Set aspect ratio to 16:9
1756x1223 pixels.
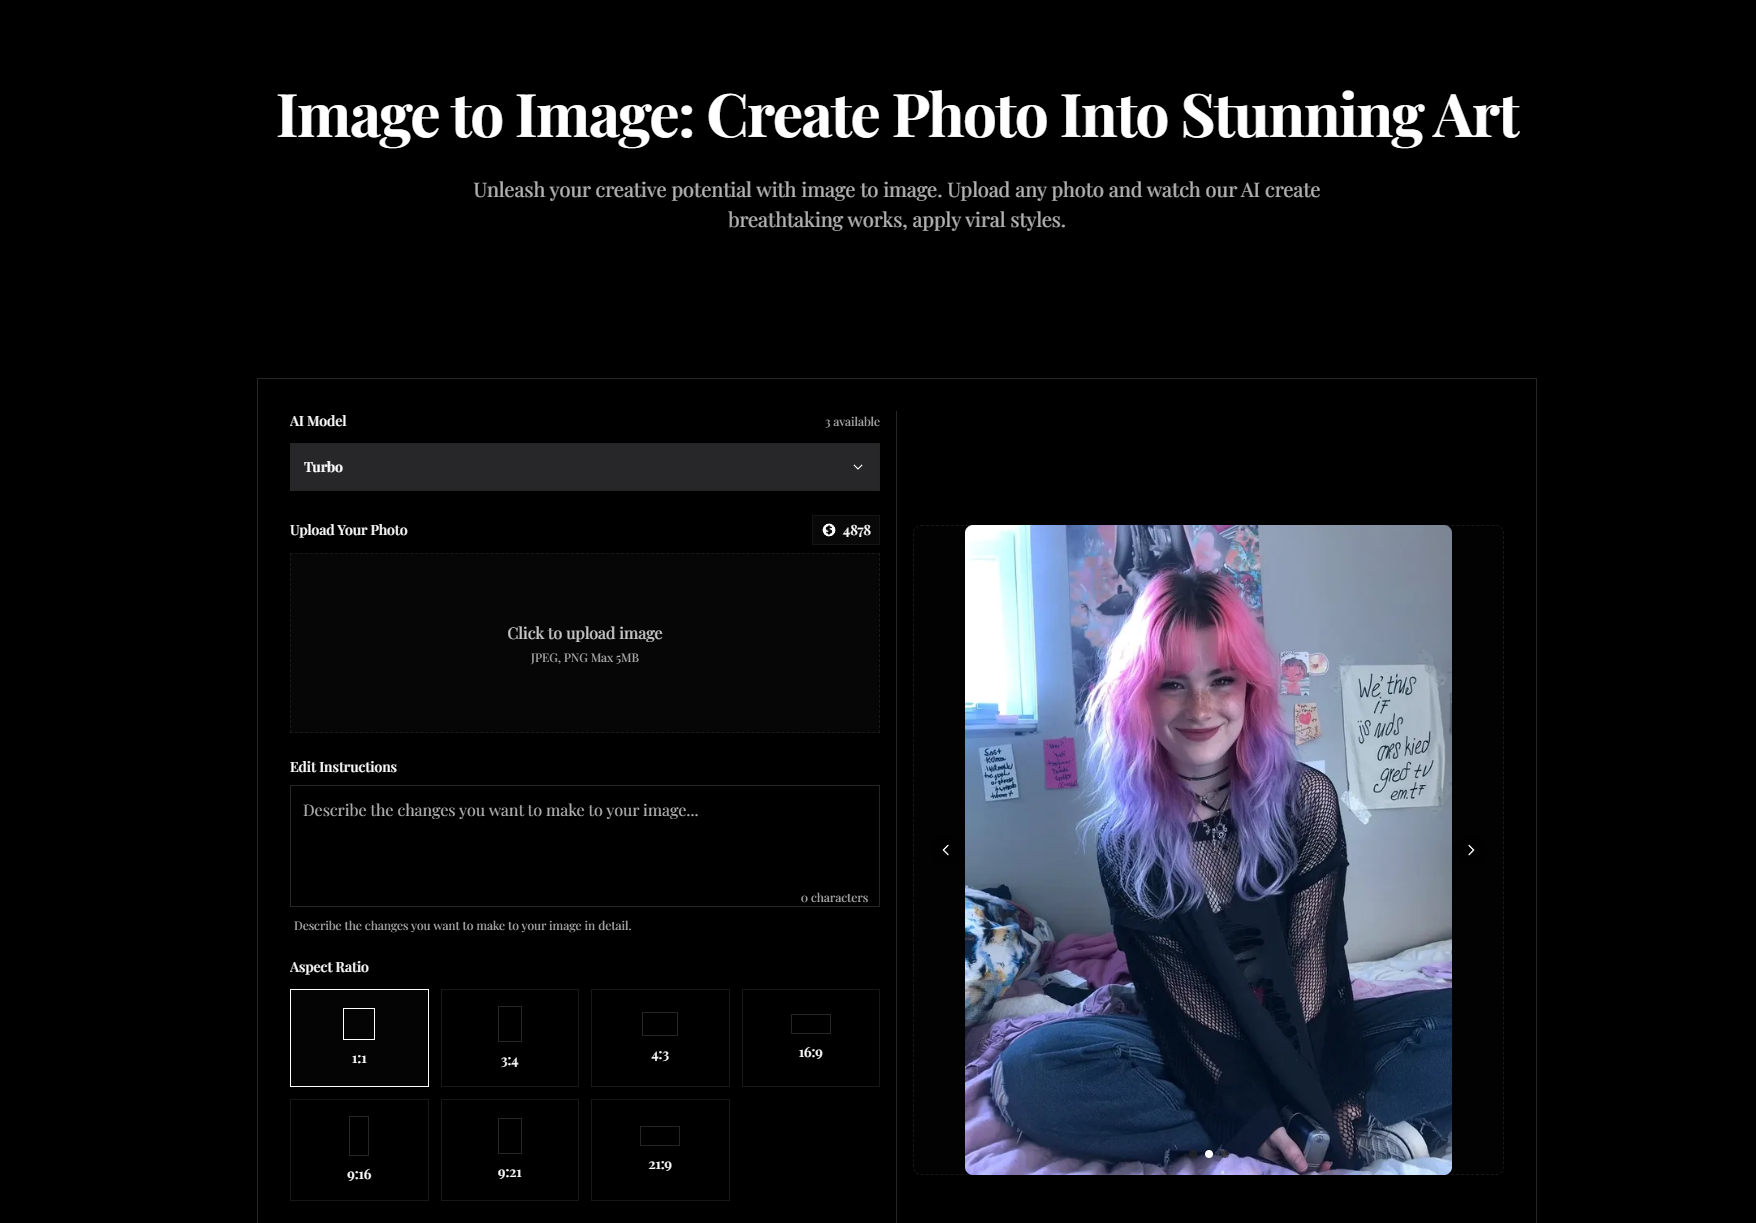[810, 1037]
